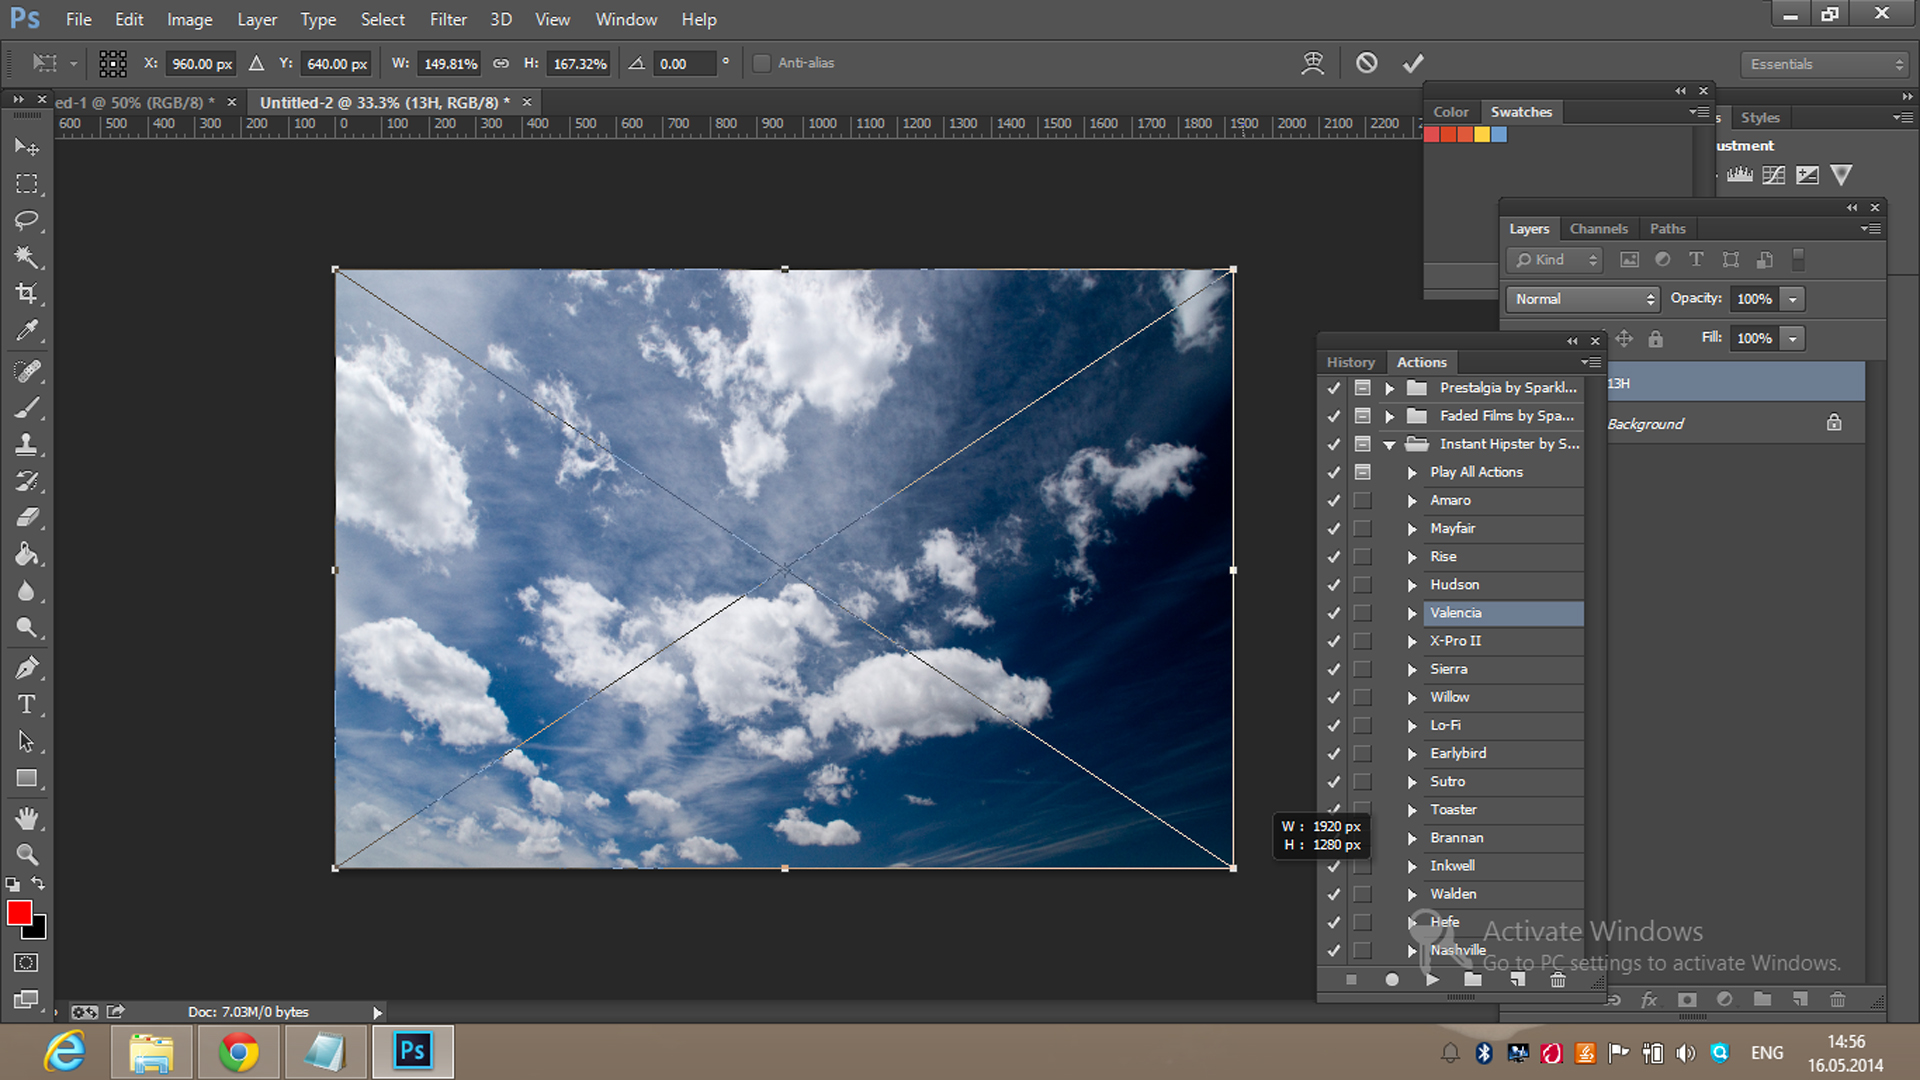
Task: Switch to the Paths tab
Action: [1667, 229]
